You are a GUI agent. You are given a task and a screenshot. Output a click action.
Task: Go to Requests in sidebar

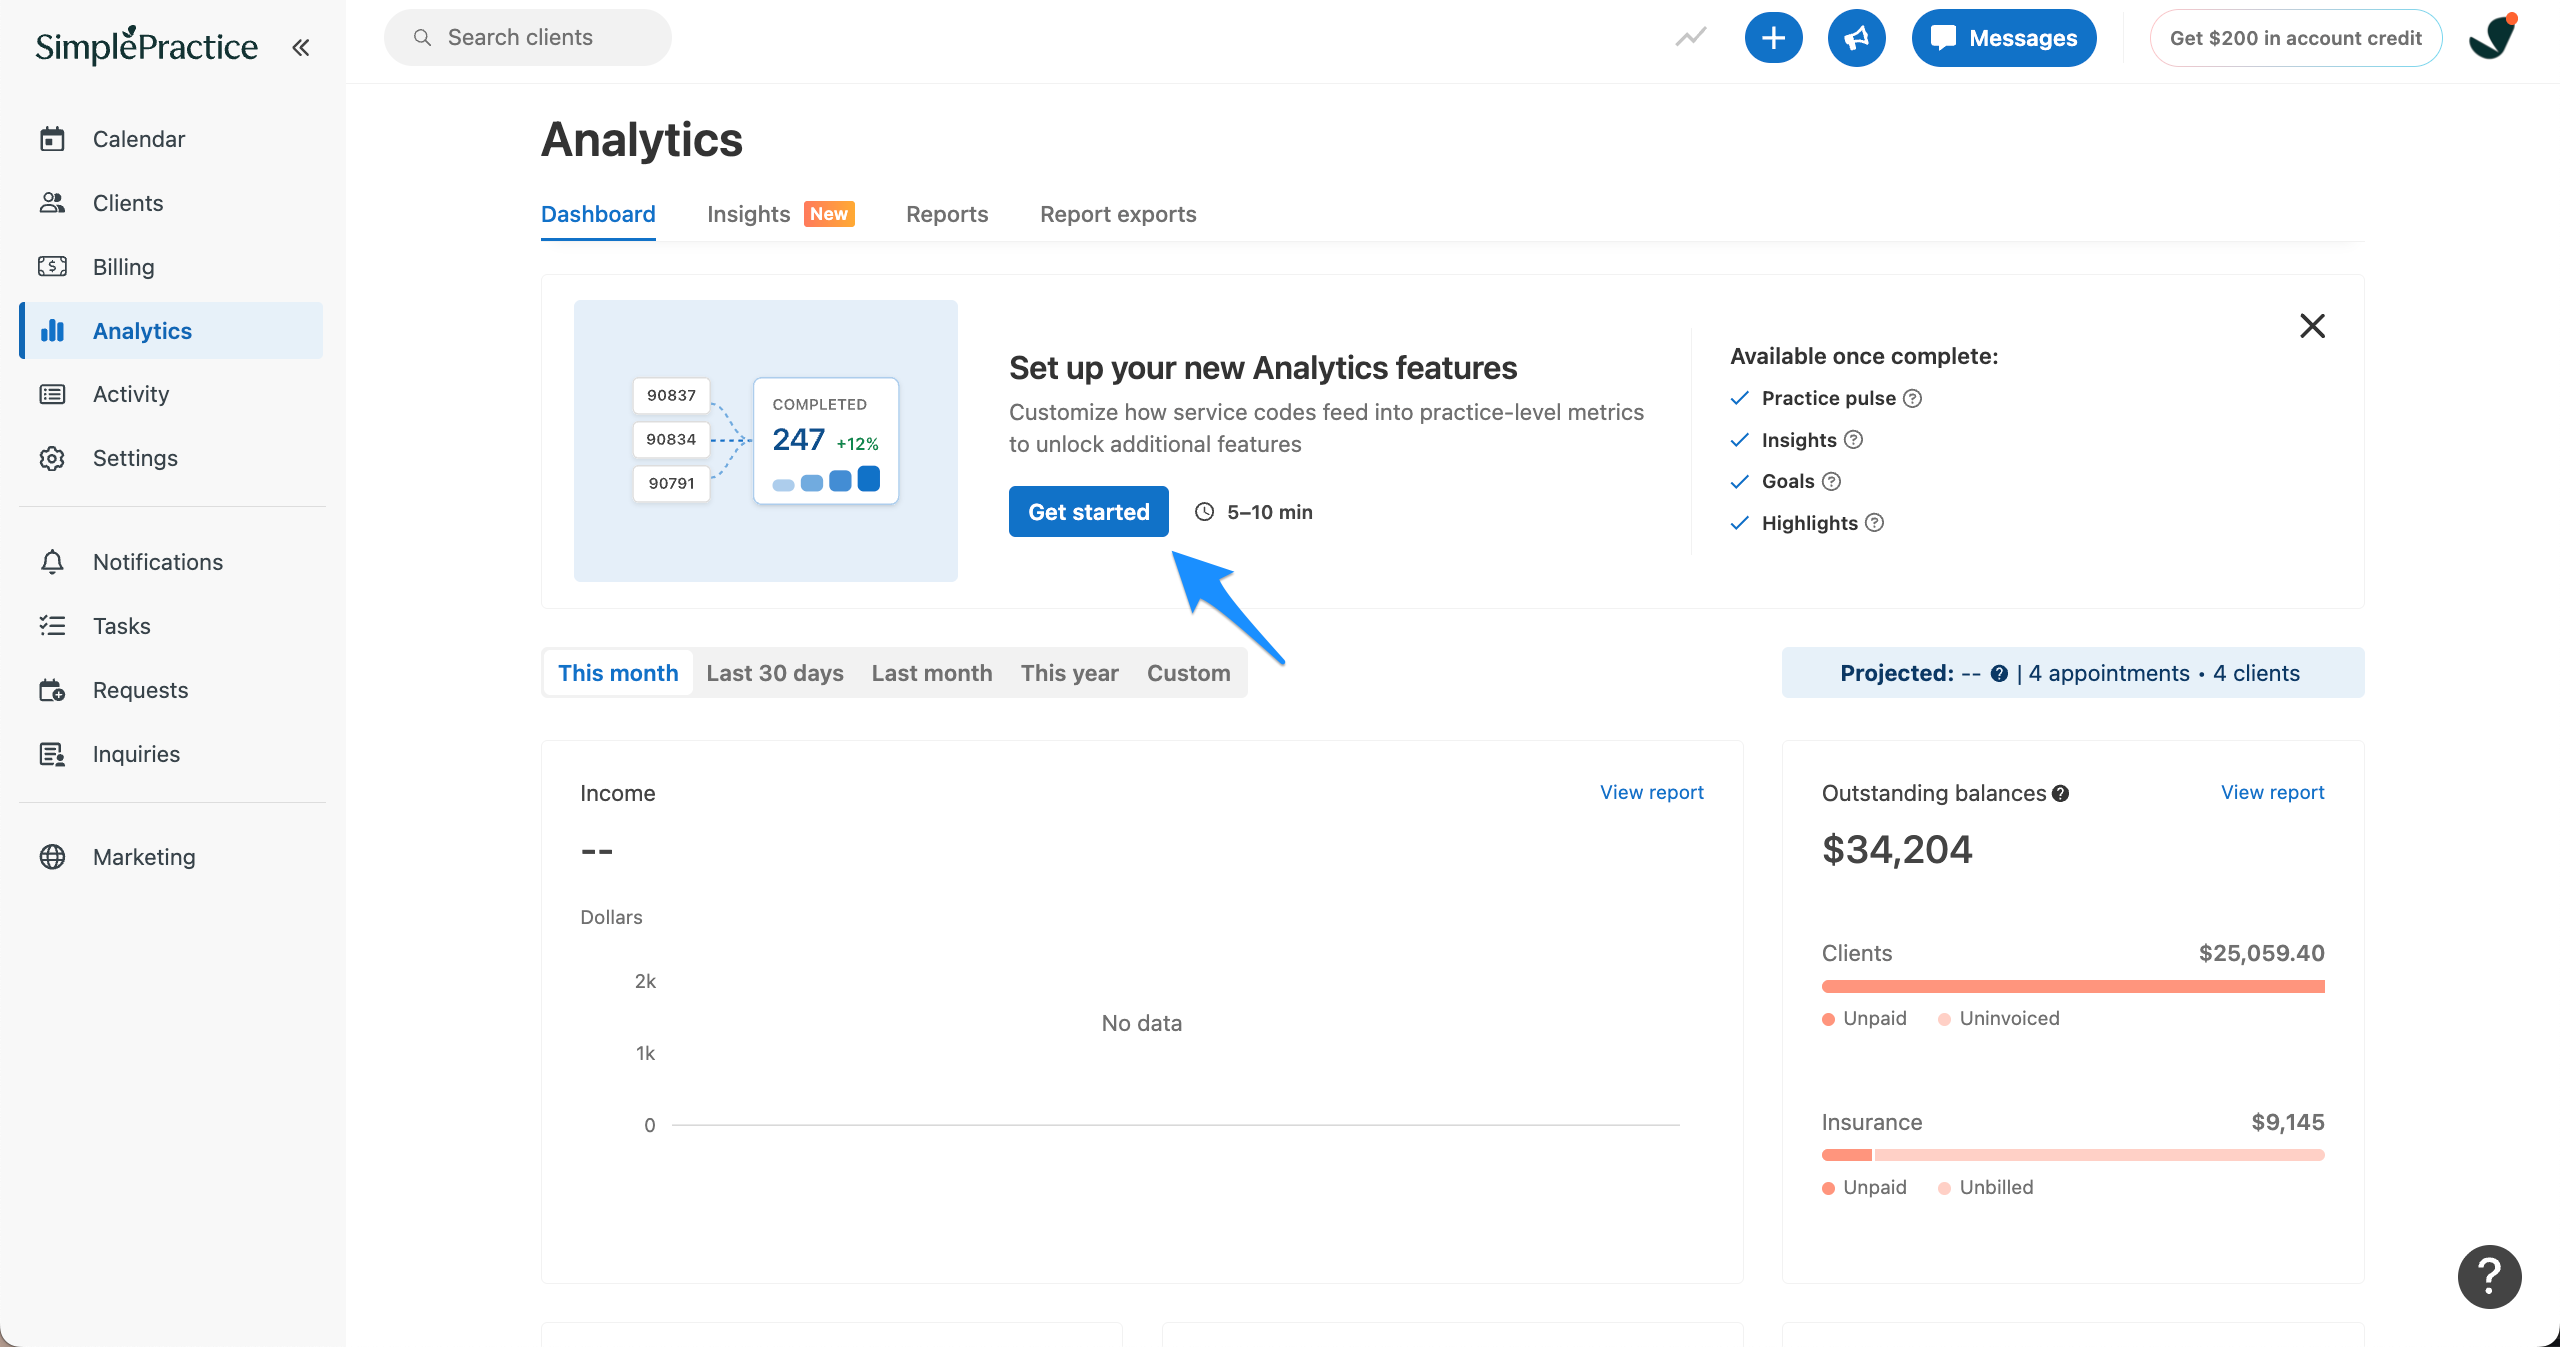171,690
